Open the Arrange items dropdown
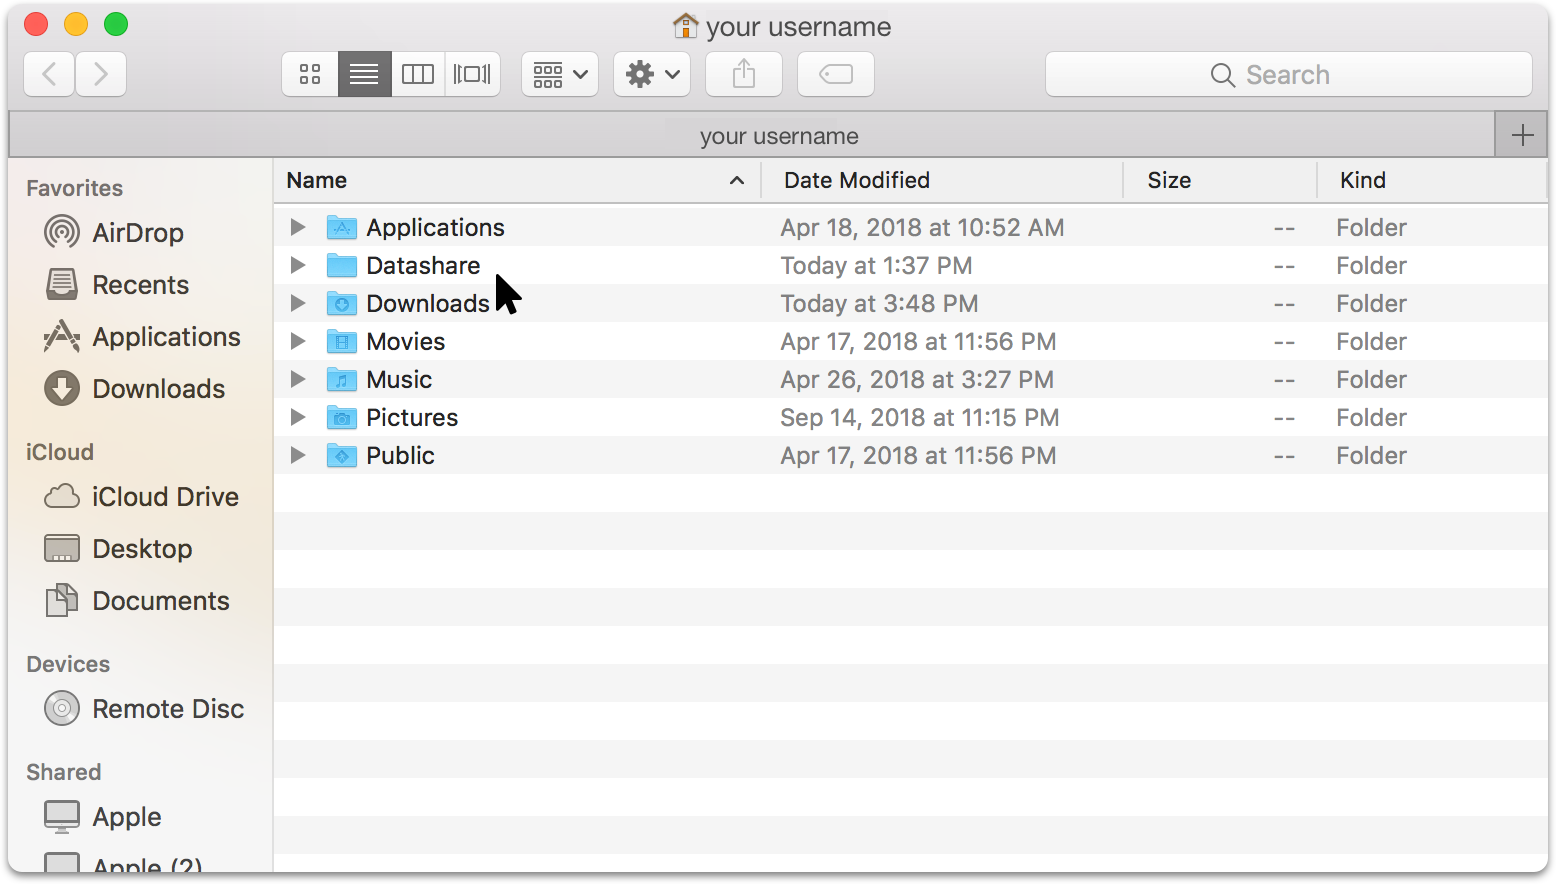 coord(560,74)
